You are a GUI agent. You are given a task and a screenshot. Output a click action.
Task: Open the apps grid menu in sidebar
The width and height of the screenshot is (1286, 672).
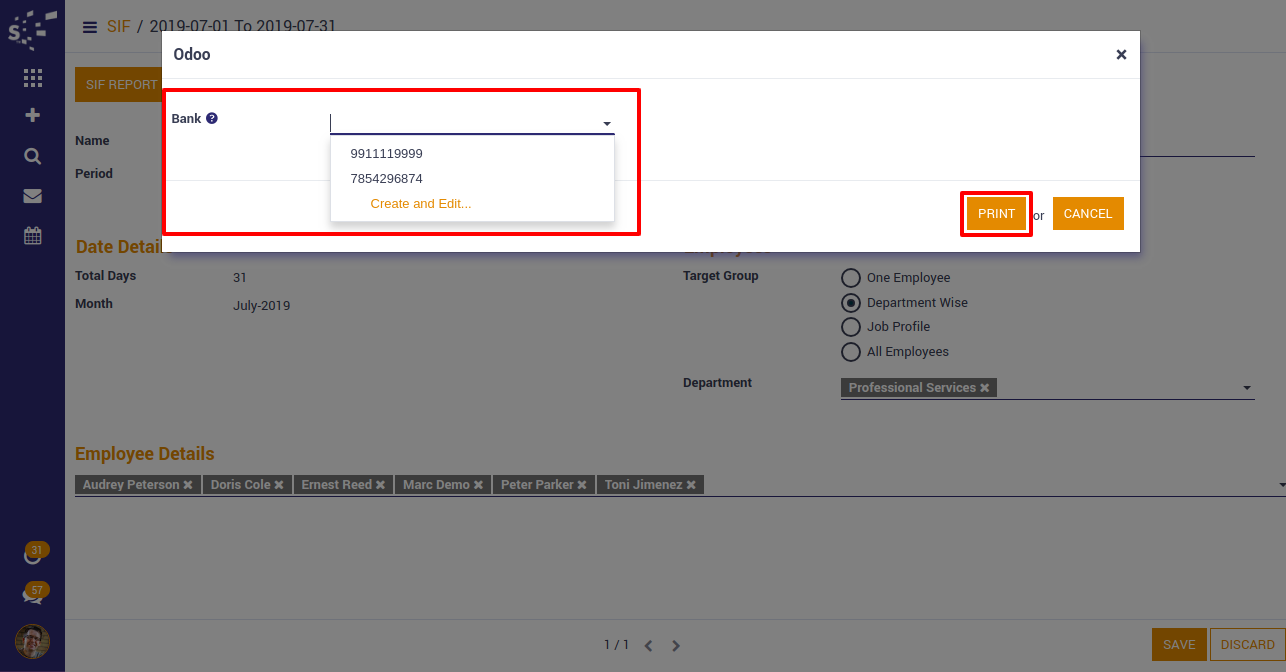click(32, 78)
